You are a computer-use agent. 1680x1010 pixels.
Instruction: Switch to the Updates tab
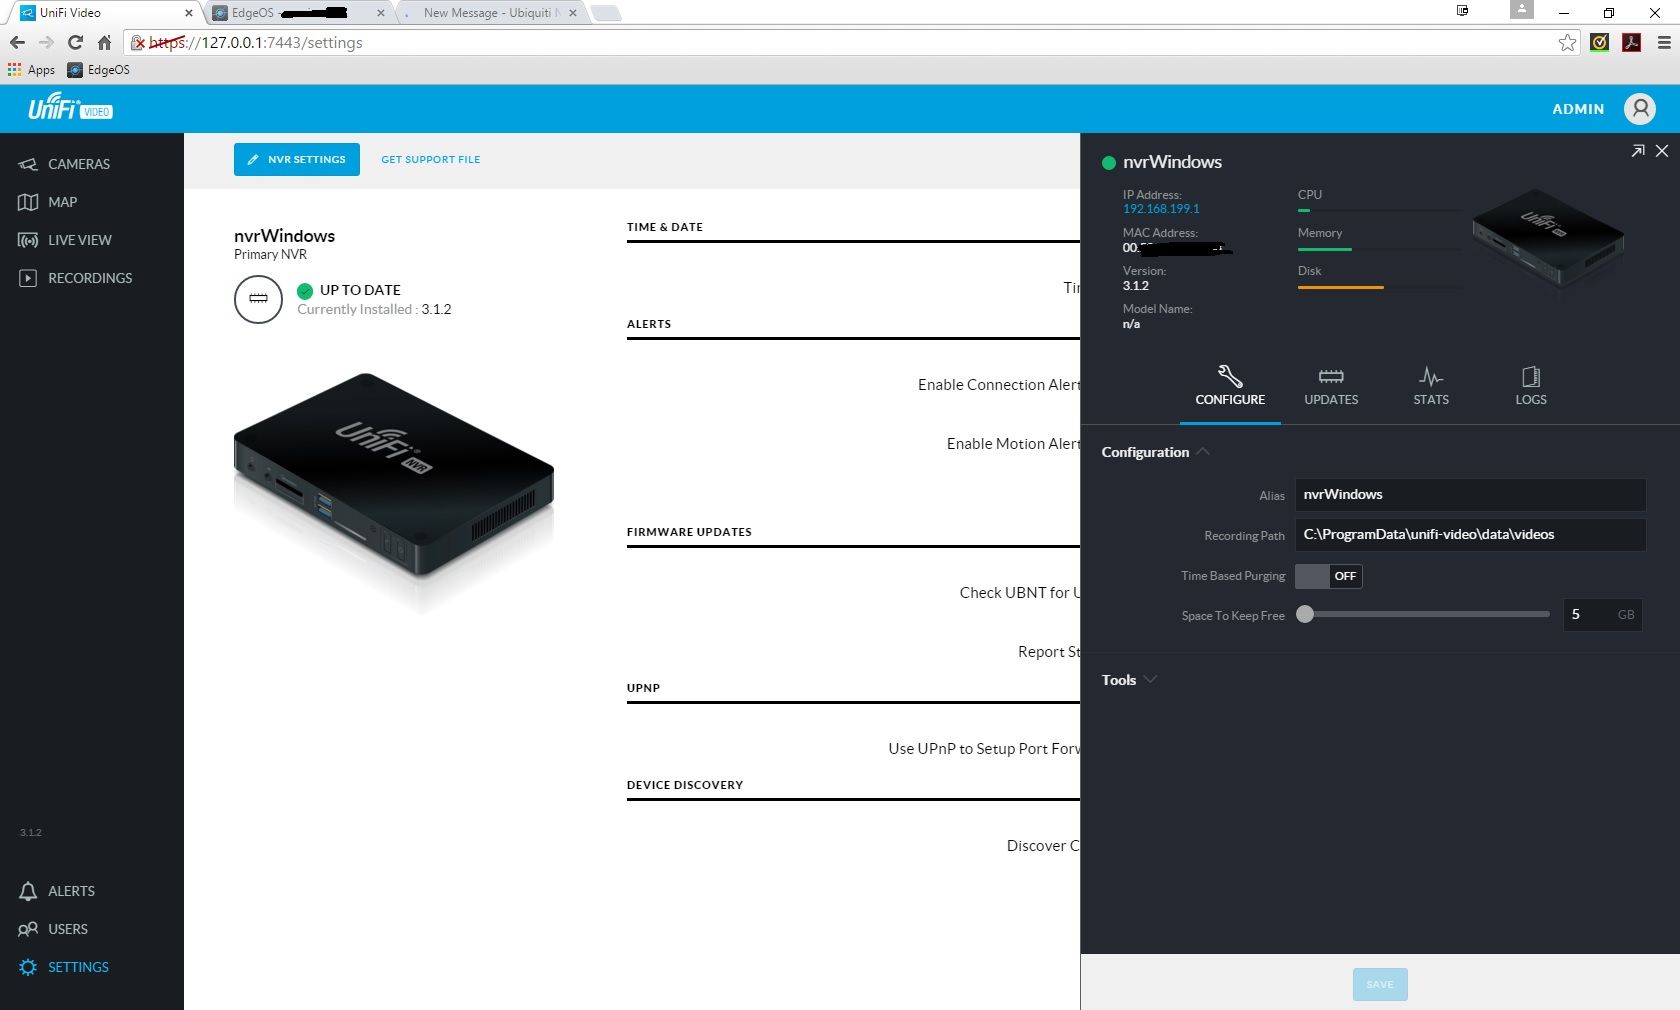1330,386
